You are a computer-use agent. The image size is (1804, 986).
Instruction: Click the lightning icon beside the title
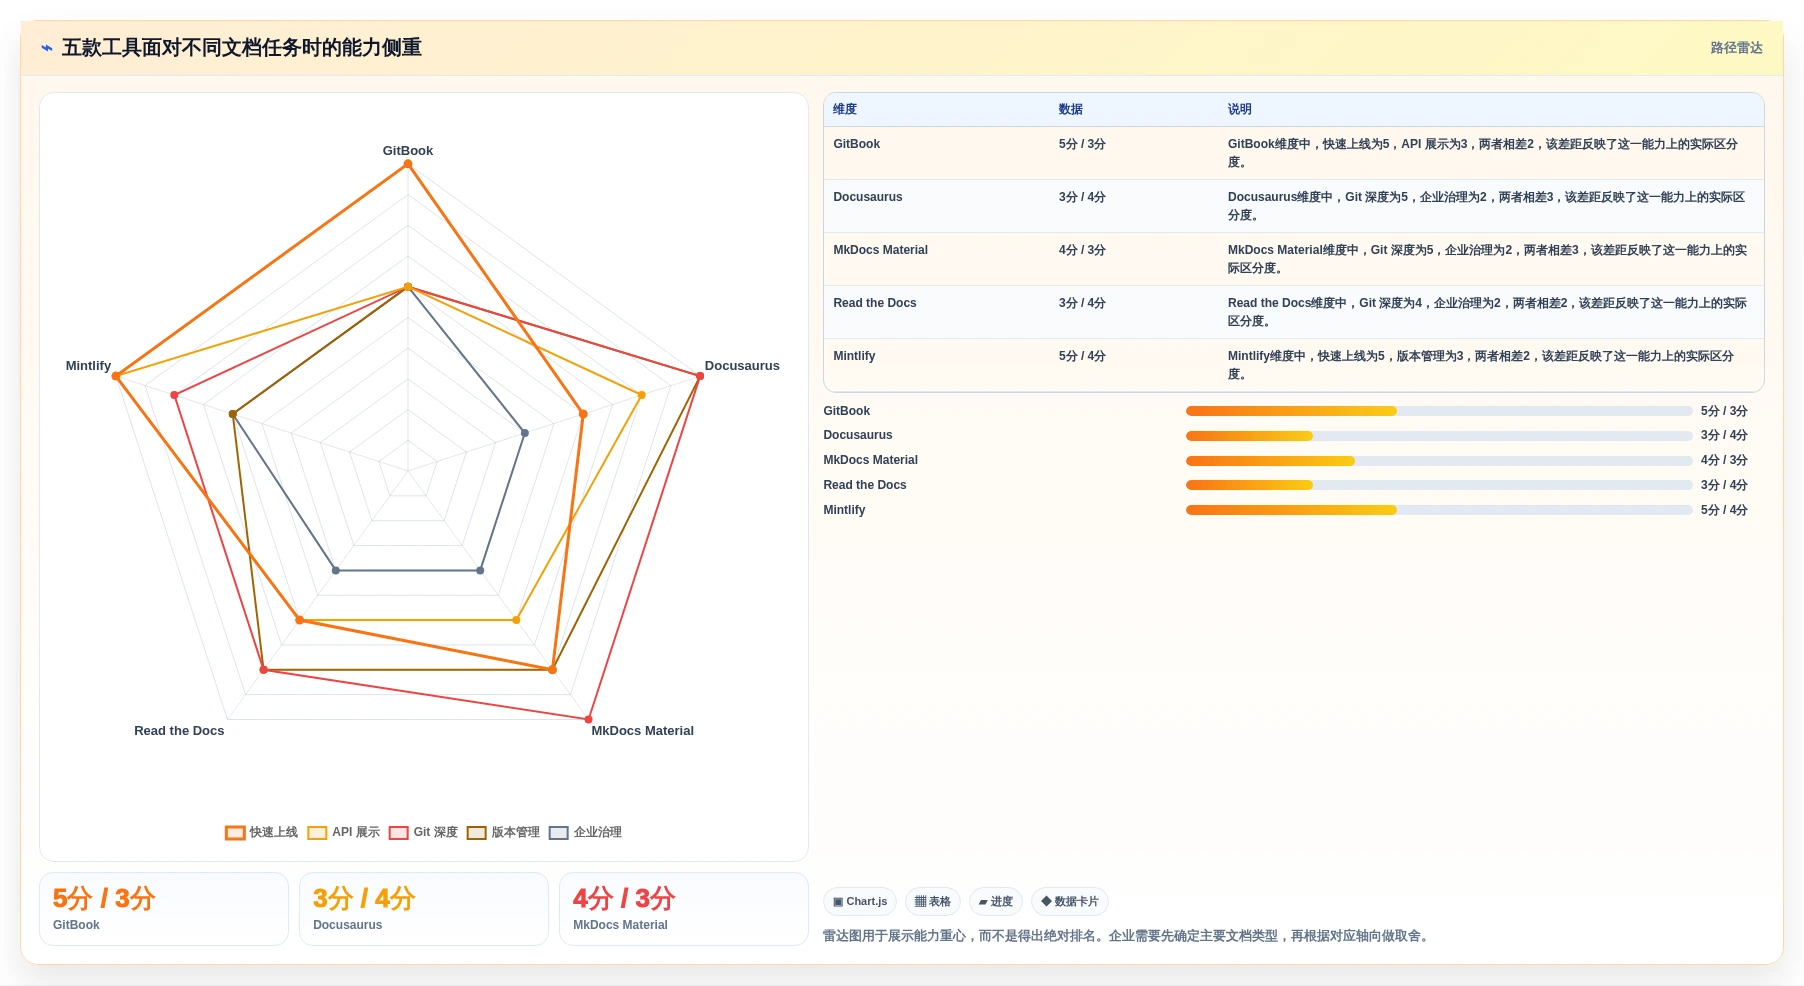[x=47, y=48]
